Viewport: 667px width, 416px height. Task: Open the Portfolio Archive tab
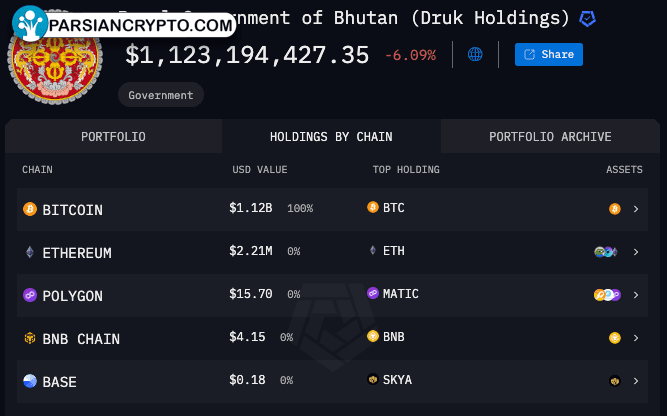(x=550, y=137)
